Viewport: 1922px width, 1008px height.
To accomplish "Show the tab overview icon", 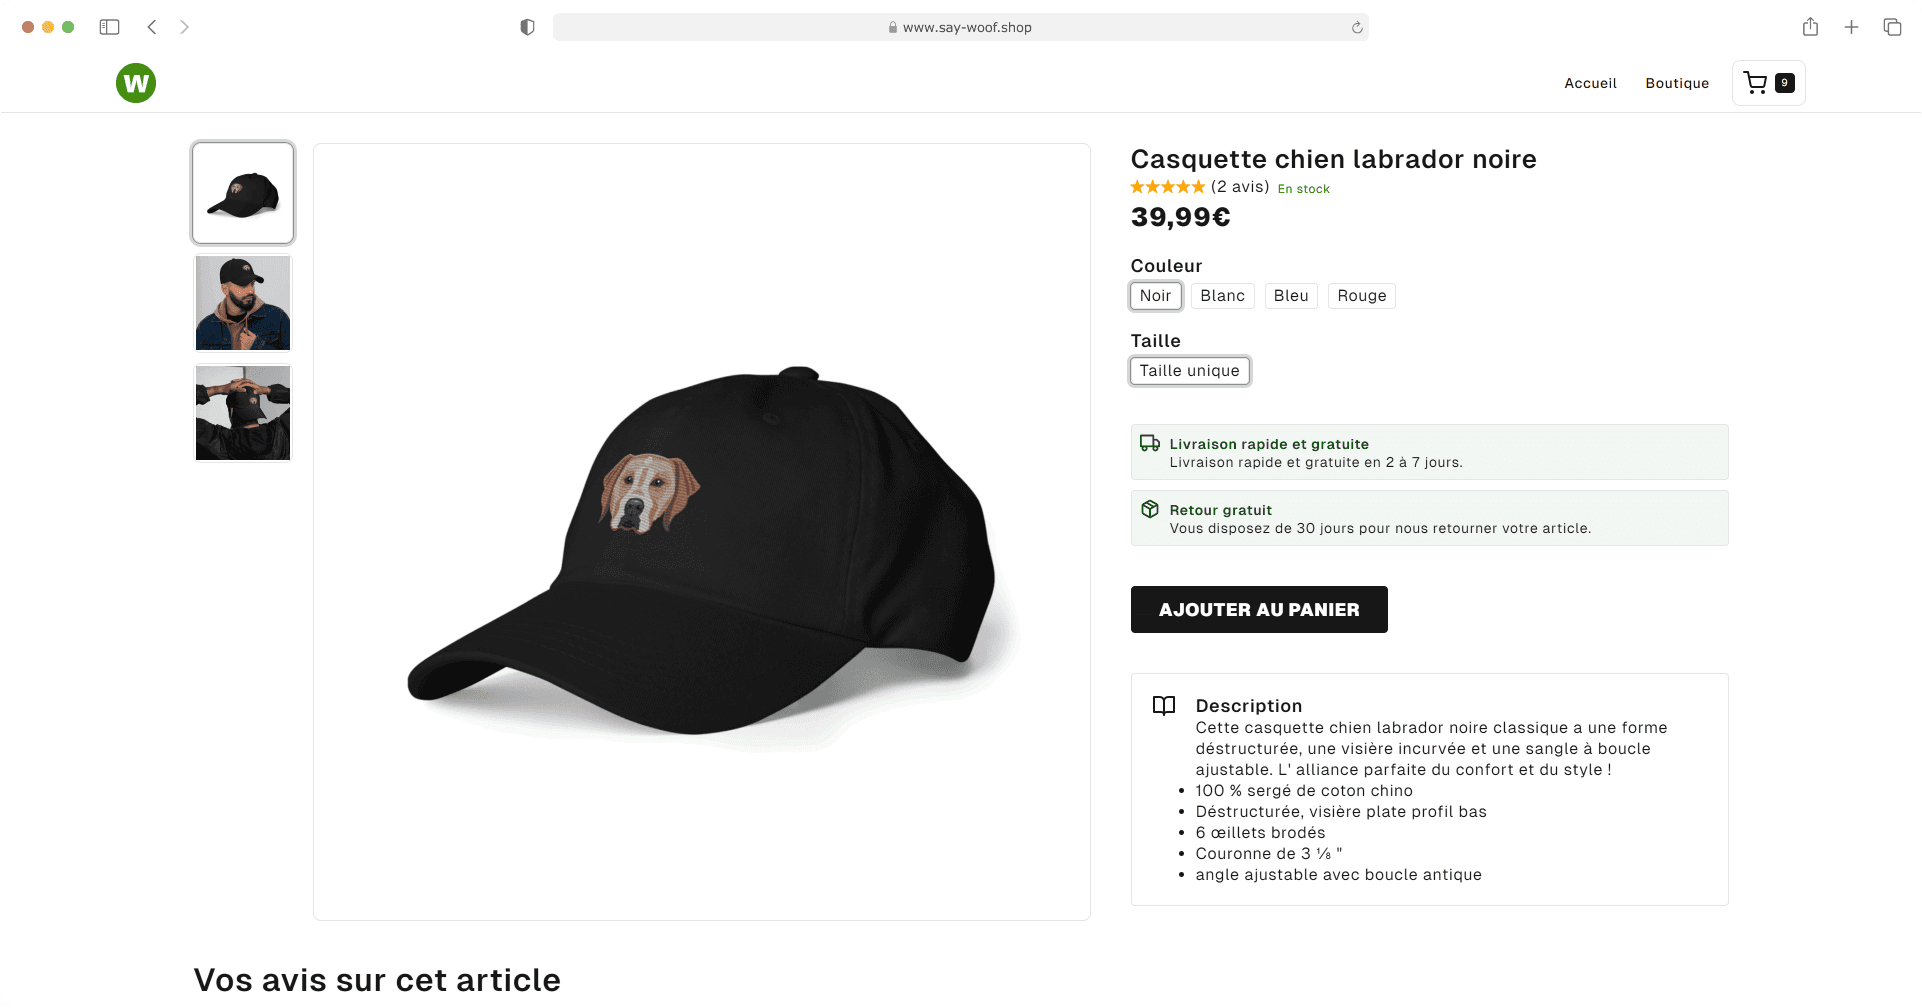I will [1892, 27].
